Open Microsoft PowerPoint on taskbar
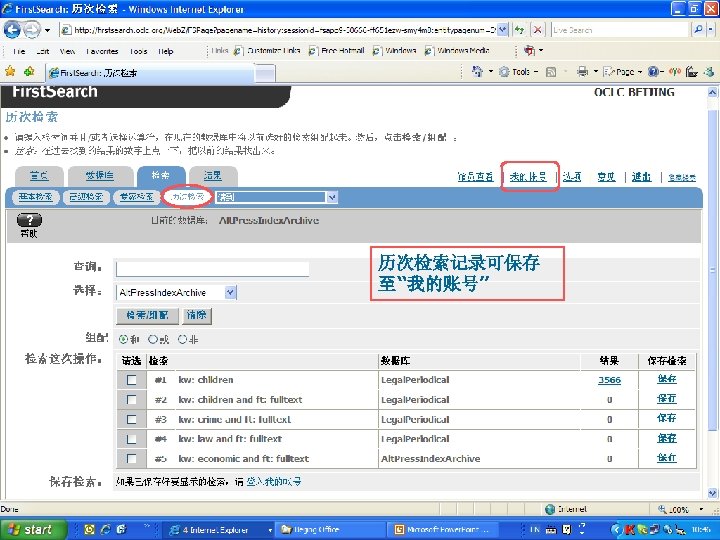720x540 pixels. pyautogui.click(x=443, y=529)
